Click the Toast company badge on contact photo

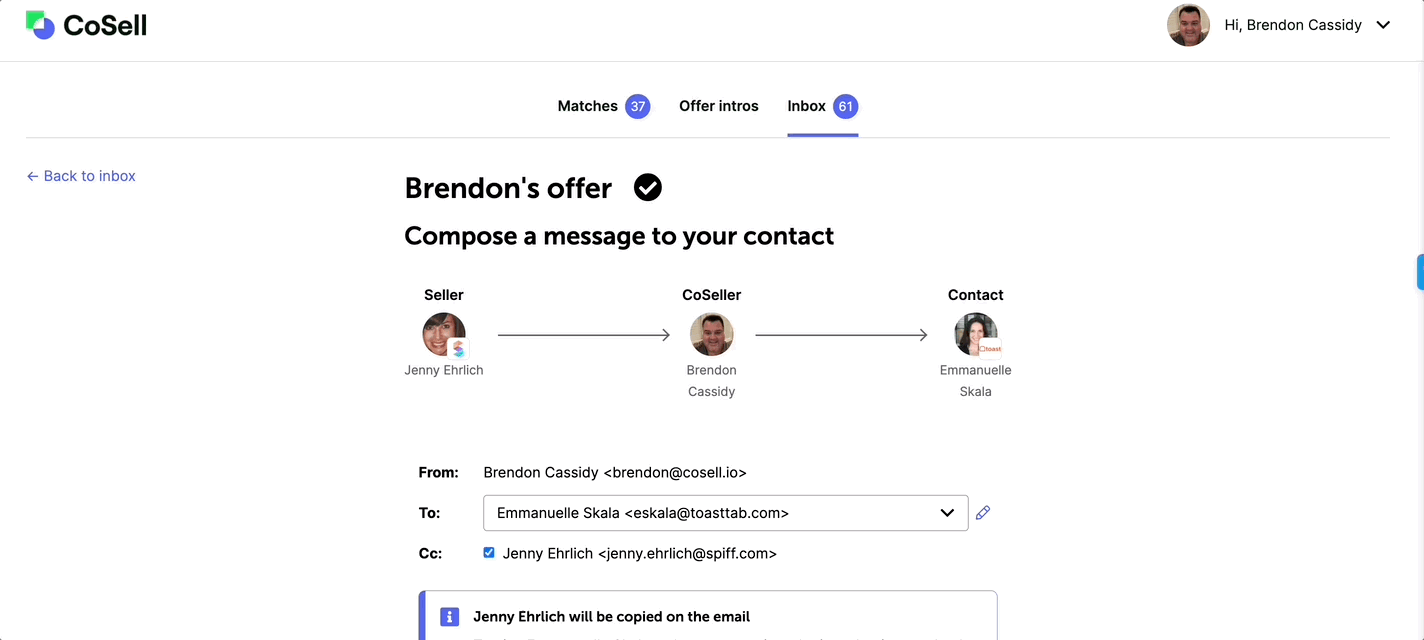pos(991,349)
